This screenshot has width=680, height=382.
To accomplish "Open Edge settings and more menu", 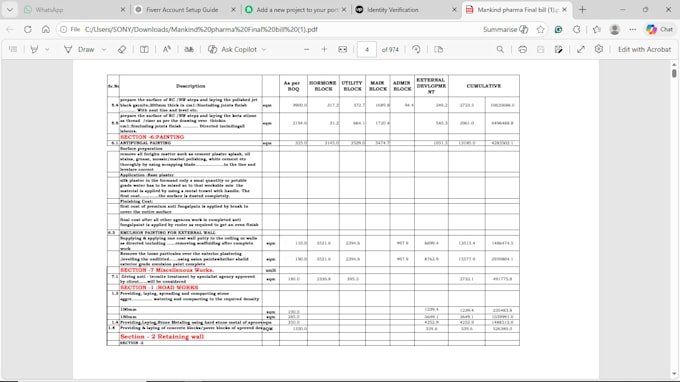I will click(x=633, y=29).
